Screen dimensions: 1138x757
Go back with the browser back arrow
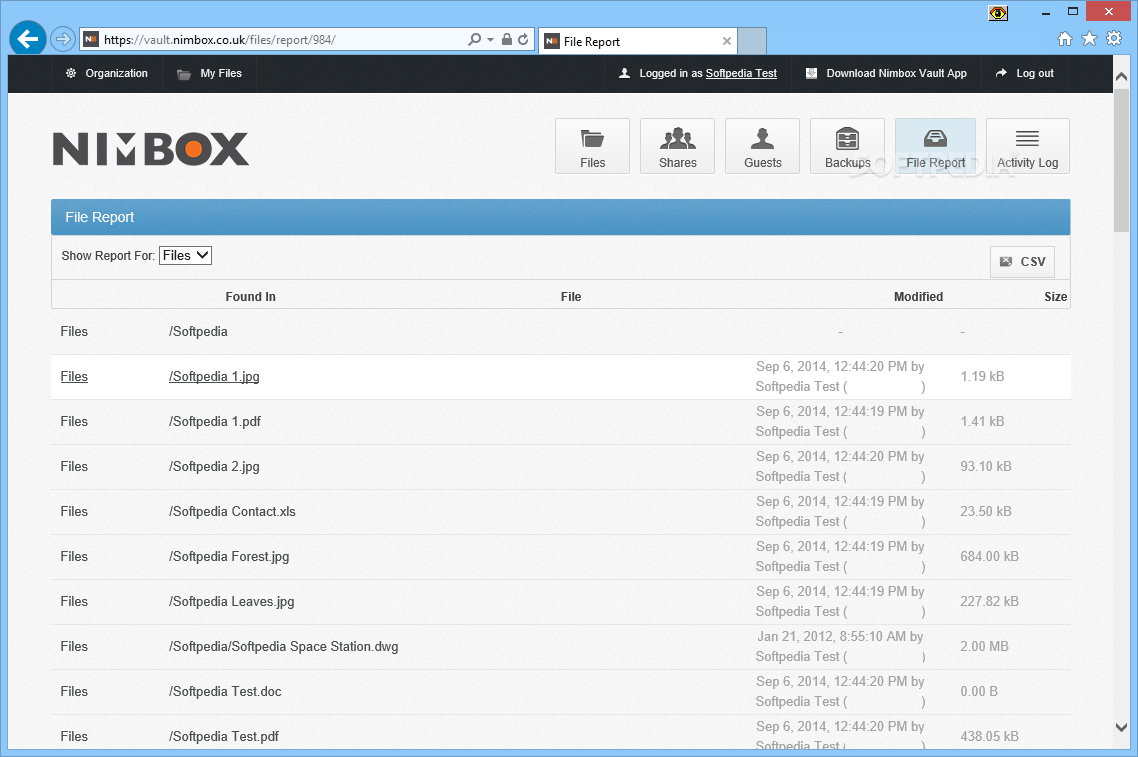point(28,38)
